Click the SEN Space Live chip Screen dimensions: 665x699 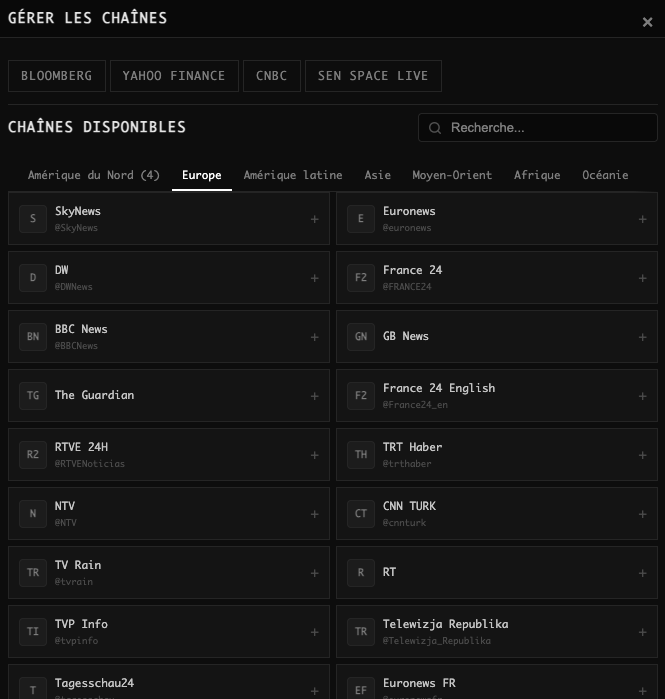point(372,76)
